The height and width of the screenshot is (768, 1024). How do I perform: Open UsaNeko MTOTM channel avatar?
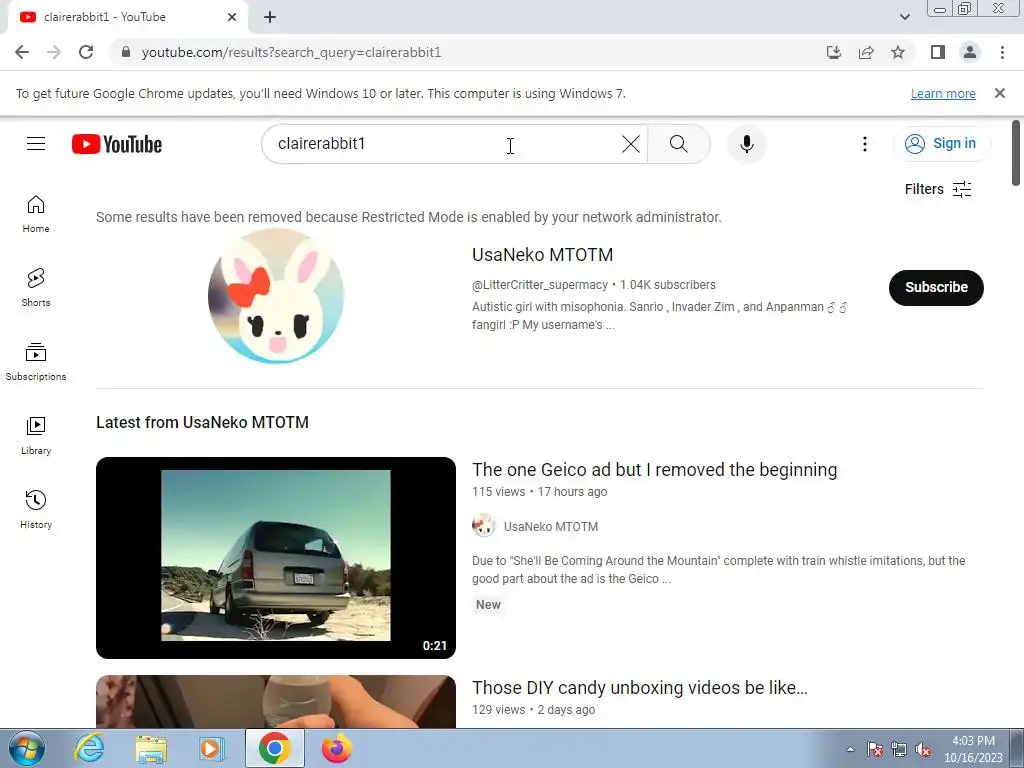click(276, 296)
